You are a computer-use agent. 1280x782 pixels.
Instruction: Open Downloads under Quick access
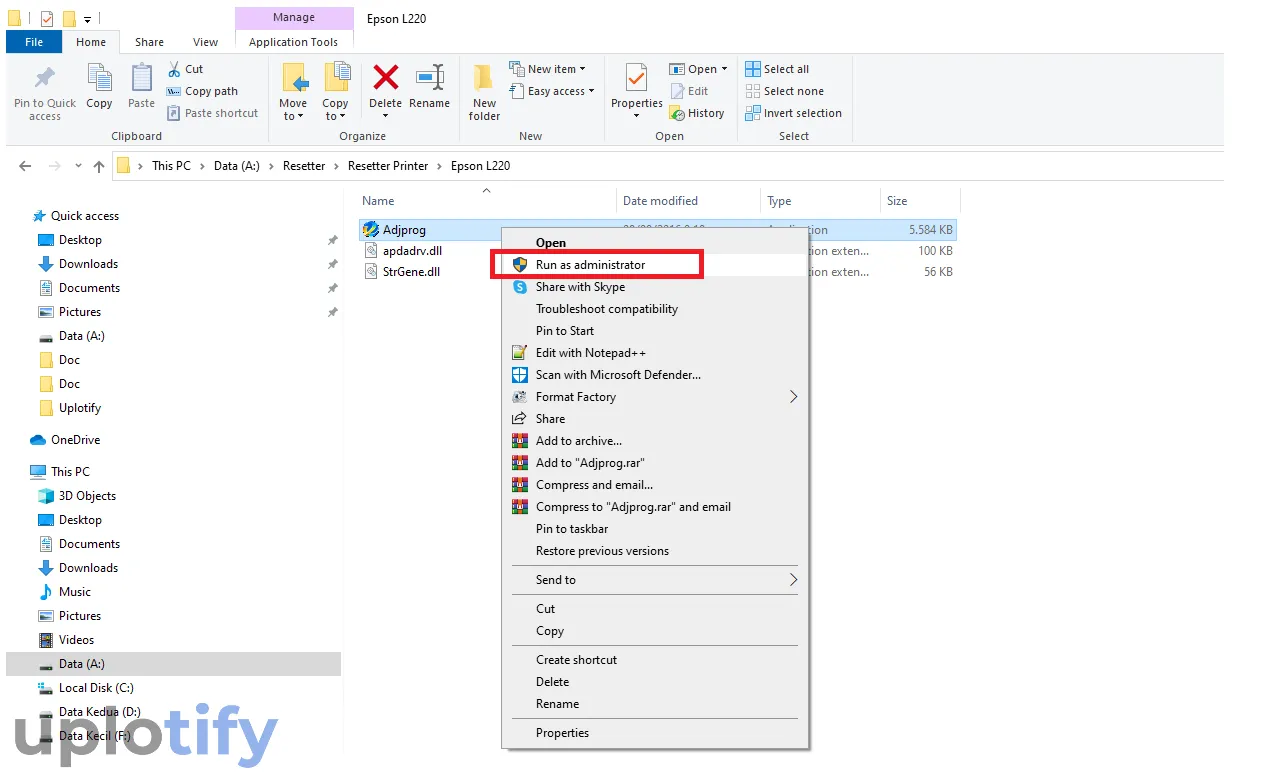88,264
